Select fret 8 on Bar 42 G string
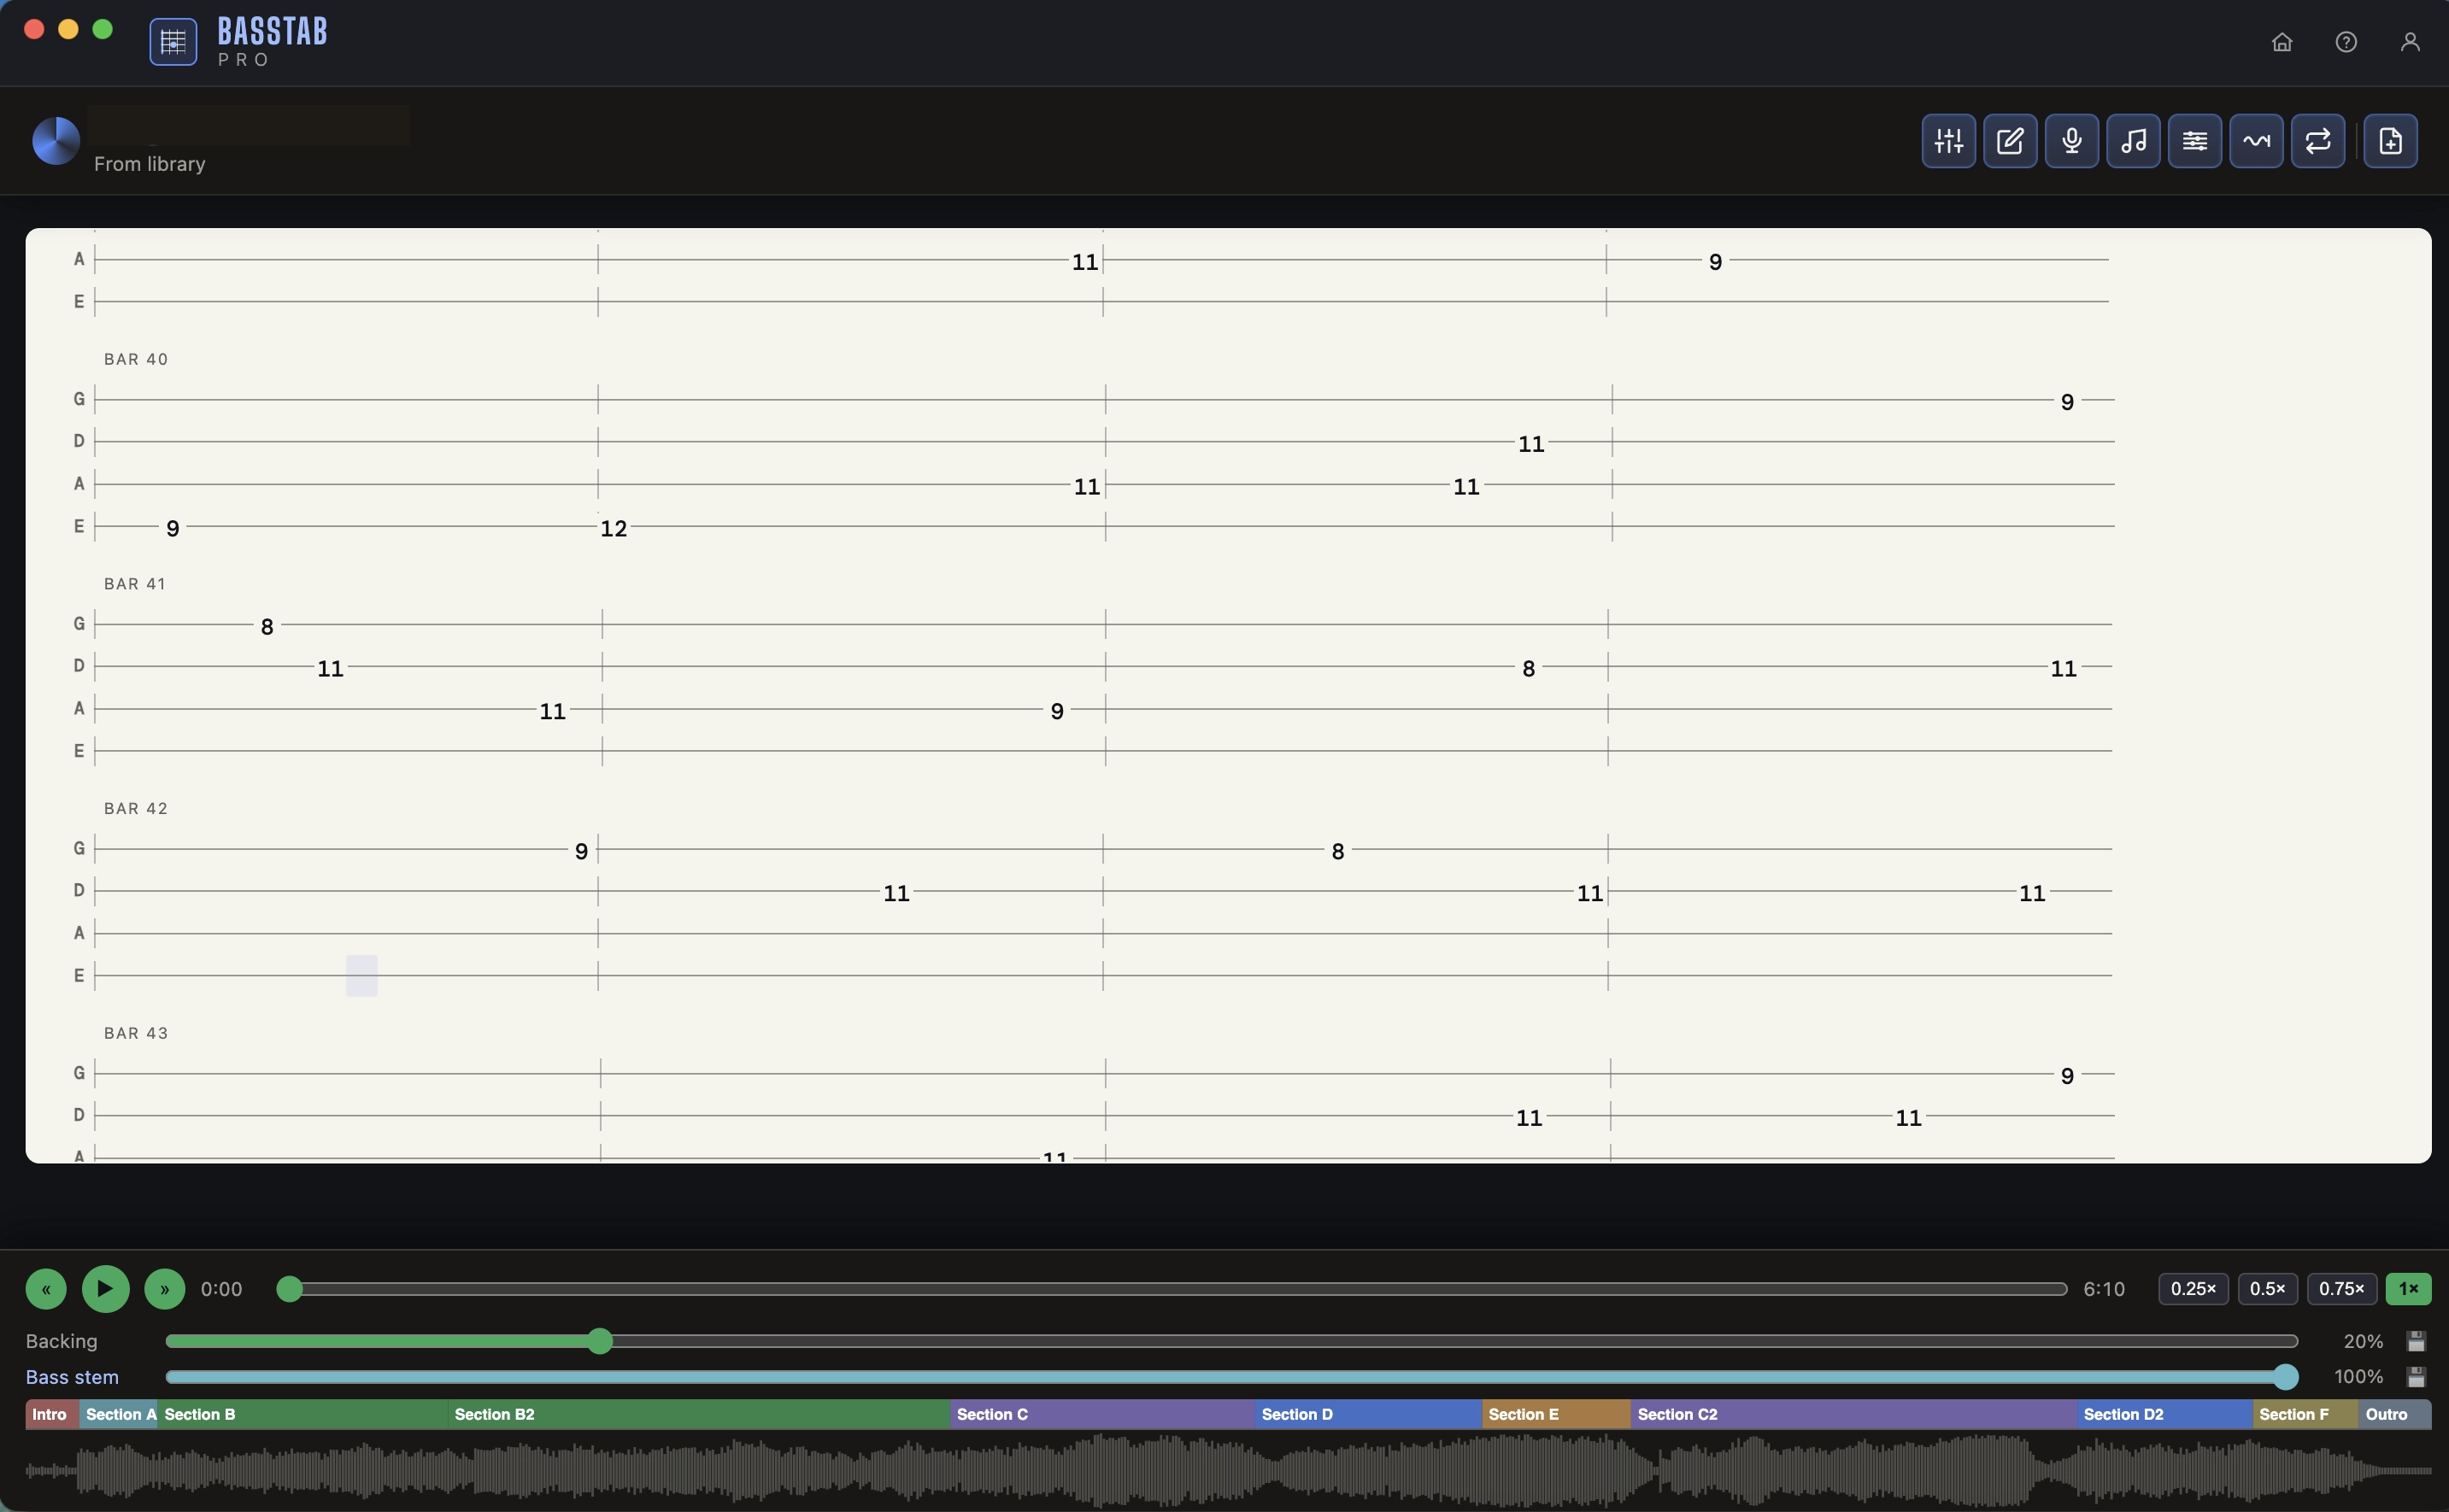The height and width of the screenshot is (1512, 2449). click(1338, 851)
